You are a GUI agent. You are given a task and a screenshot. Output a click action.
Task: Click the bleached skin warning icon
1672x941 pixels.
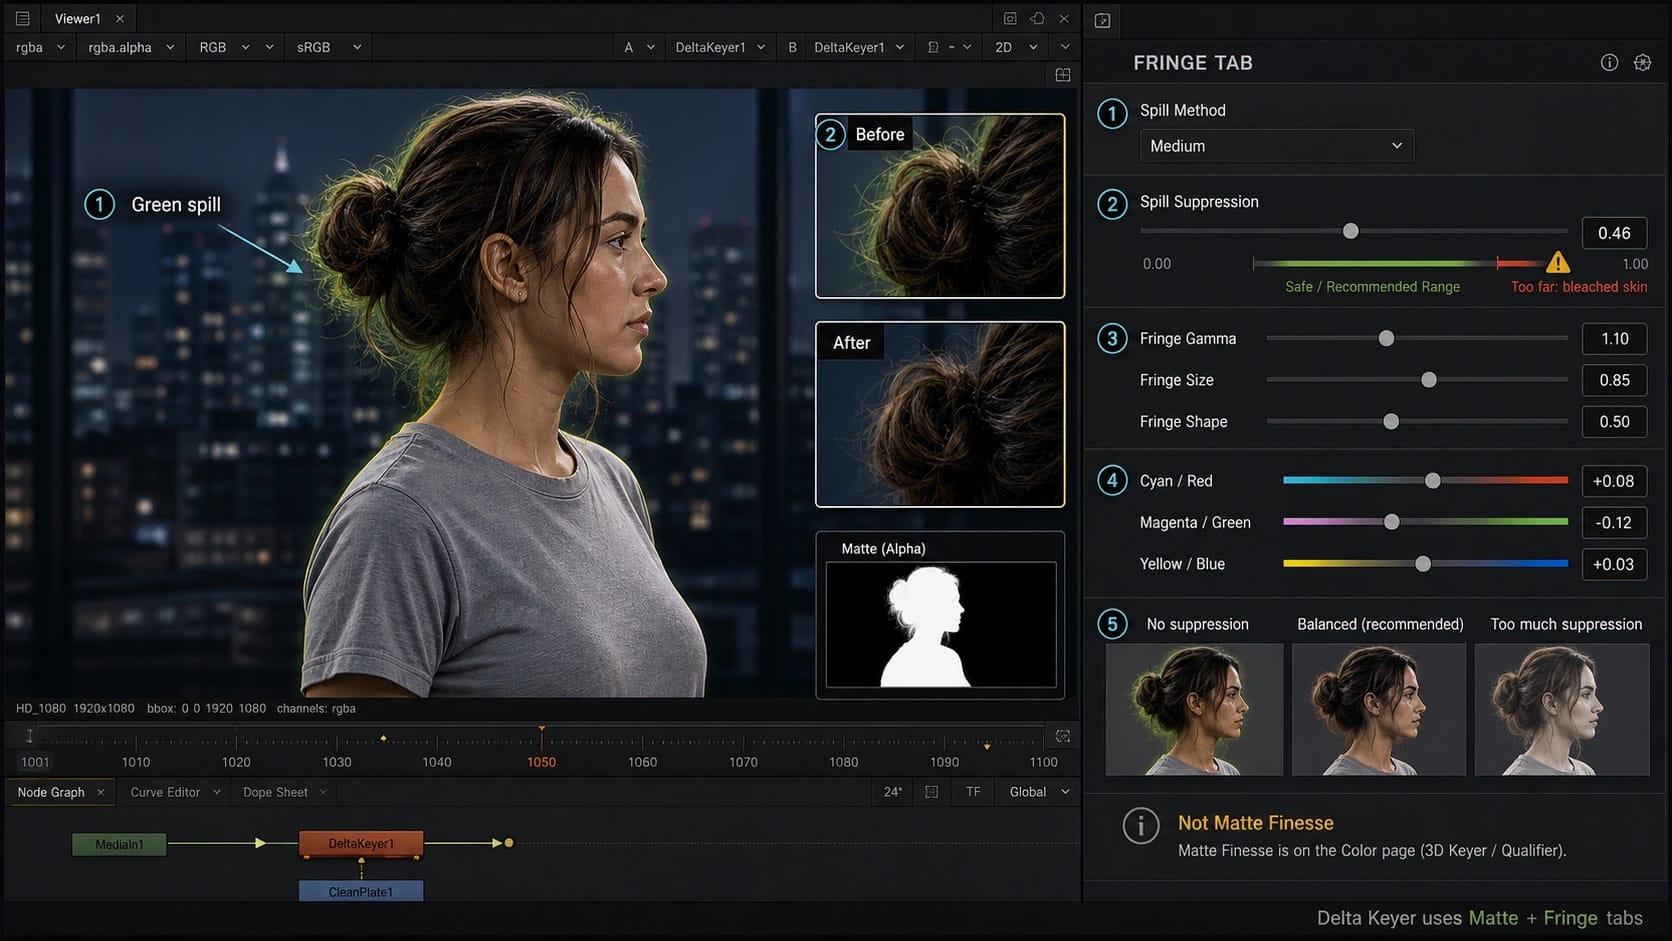[1558, 263]
